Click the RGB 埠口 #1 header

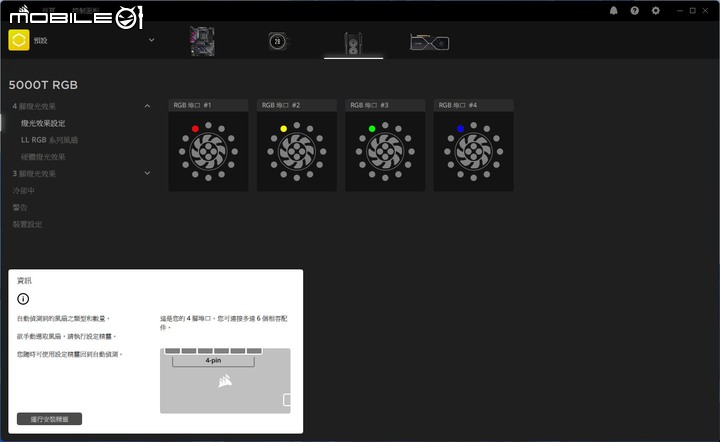208,105
